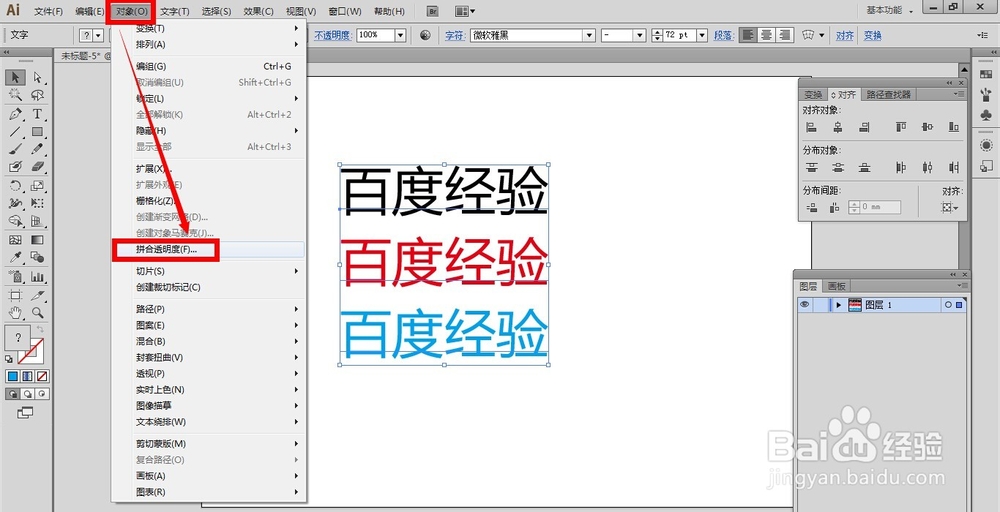Click the 变换 link in control bar
This screenshot has width=1000, height=512.
[872, 36]
